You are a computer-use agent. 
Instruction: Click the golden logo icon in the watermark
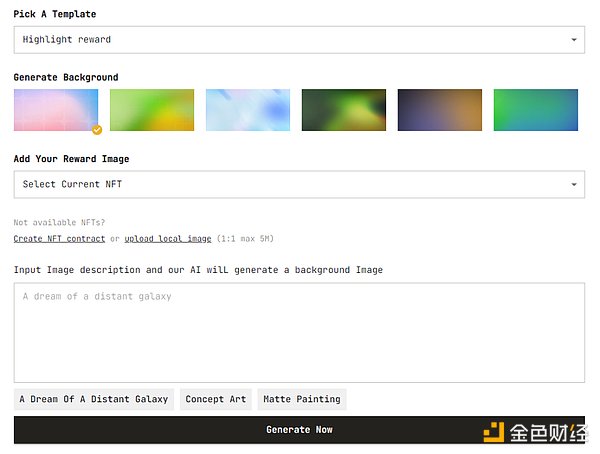tap(495, 431)
